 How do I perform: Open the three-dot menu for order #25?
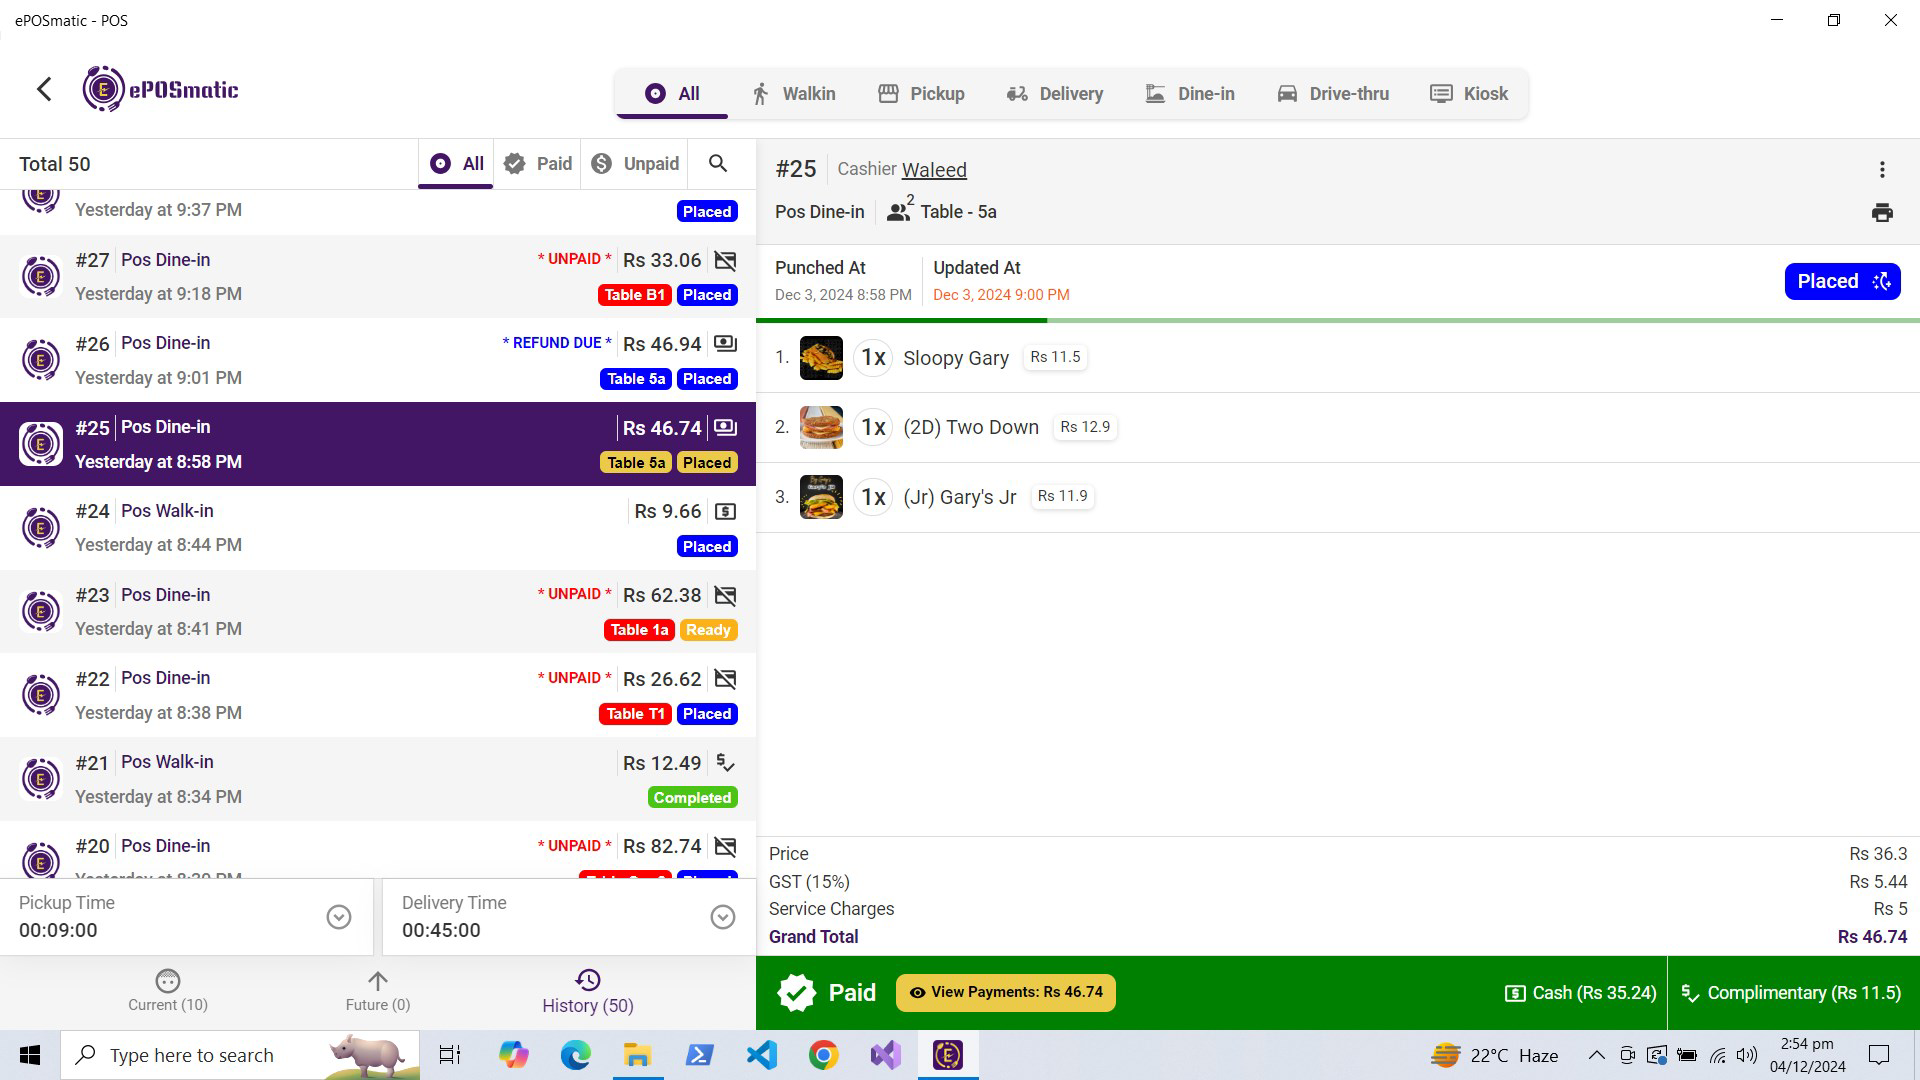coord(1882,170)
